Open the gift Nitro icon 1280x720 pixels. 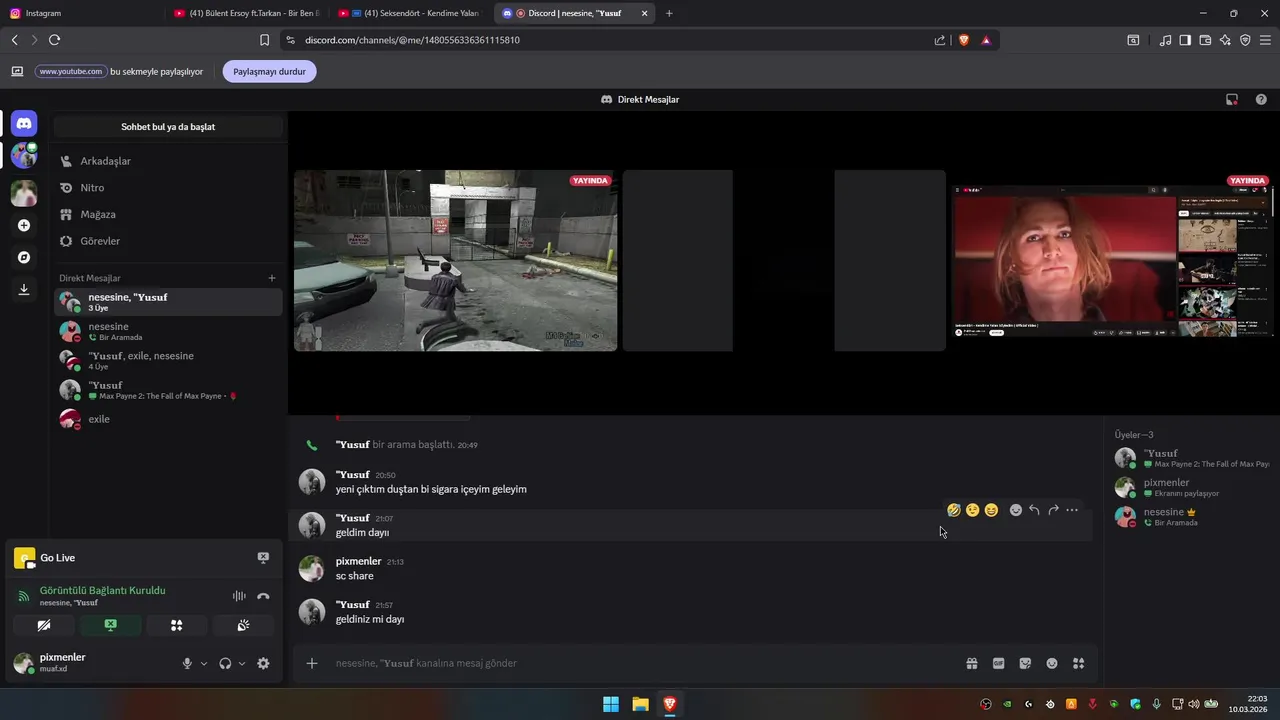click(971, 663)
